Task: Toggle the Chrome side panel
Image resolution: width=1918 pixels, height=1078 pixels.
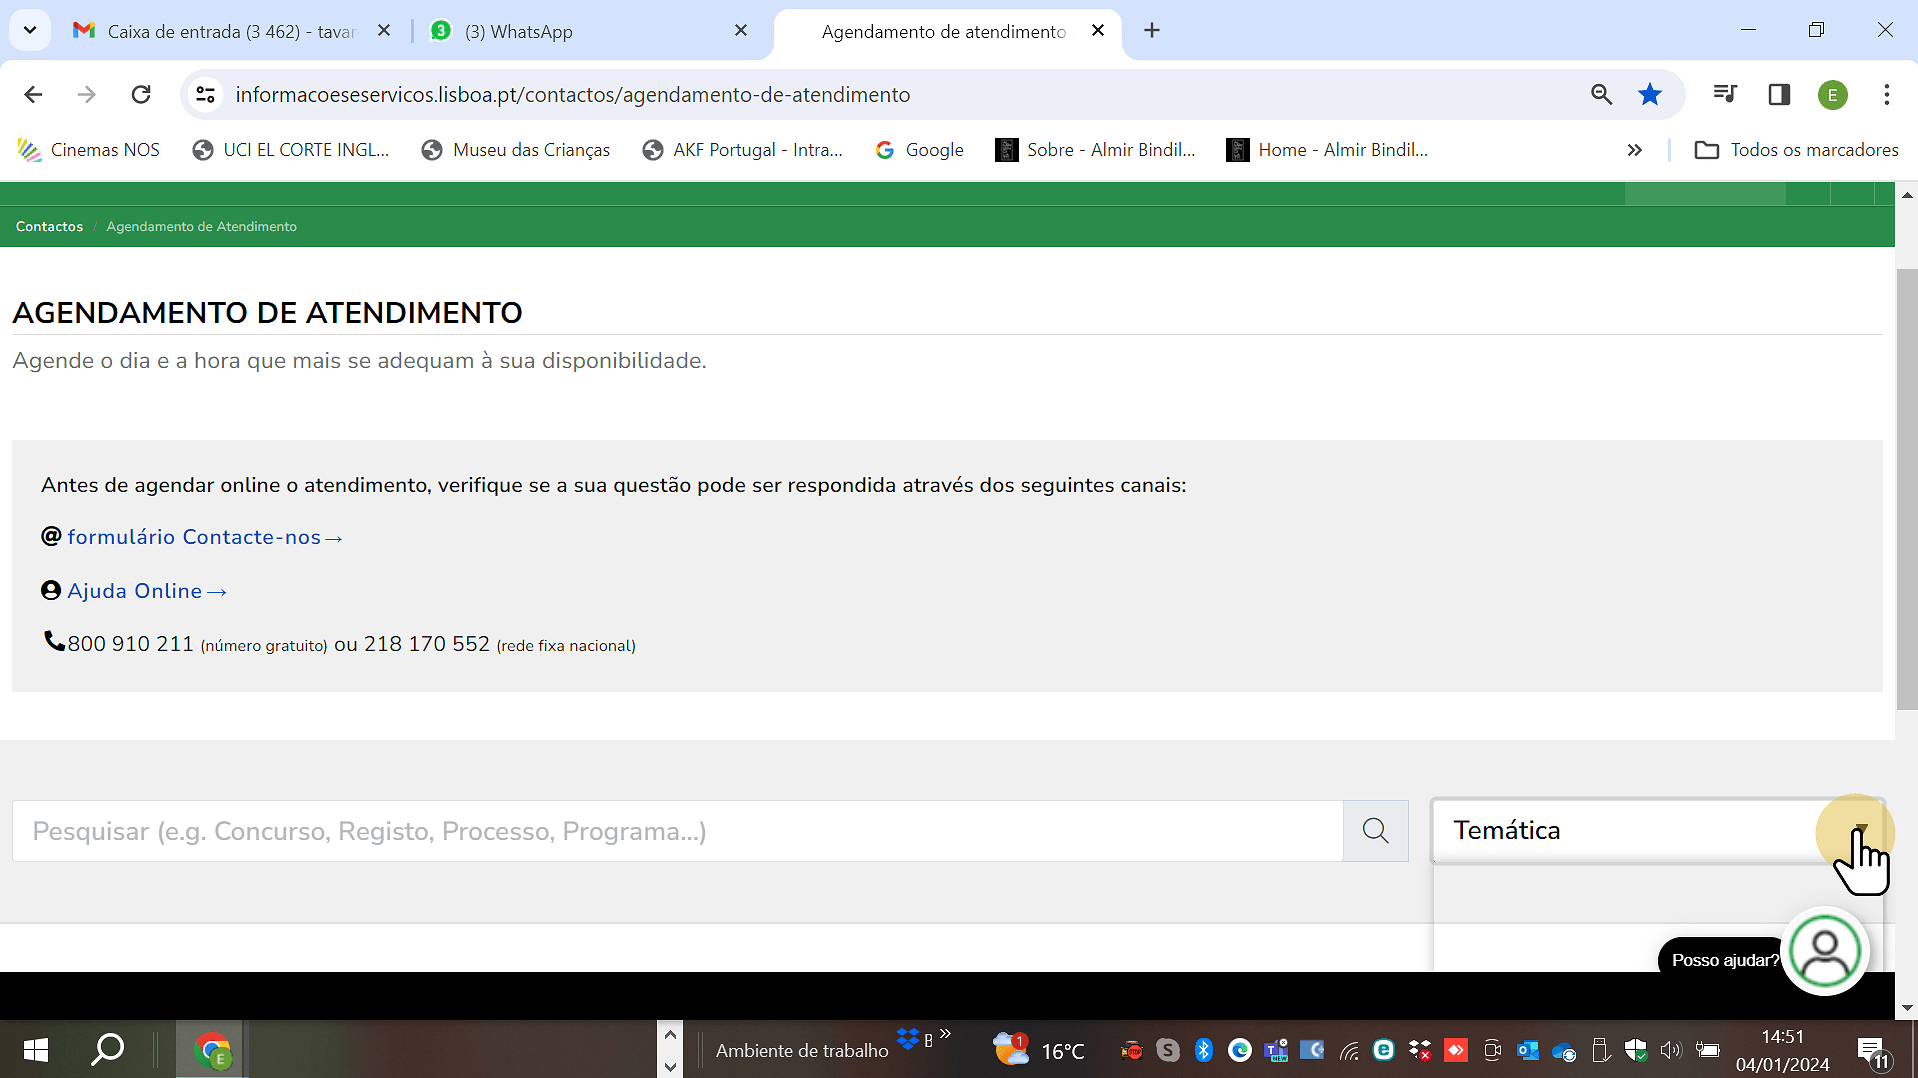Action: coord(1779,94)
